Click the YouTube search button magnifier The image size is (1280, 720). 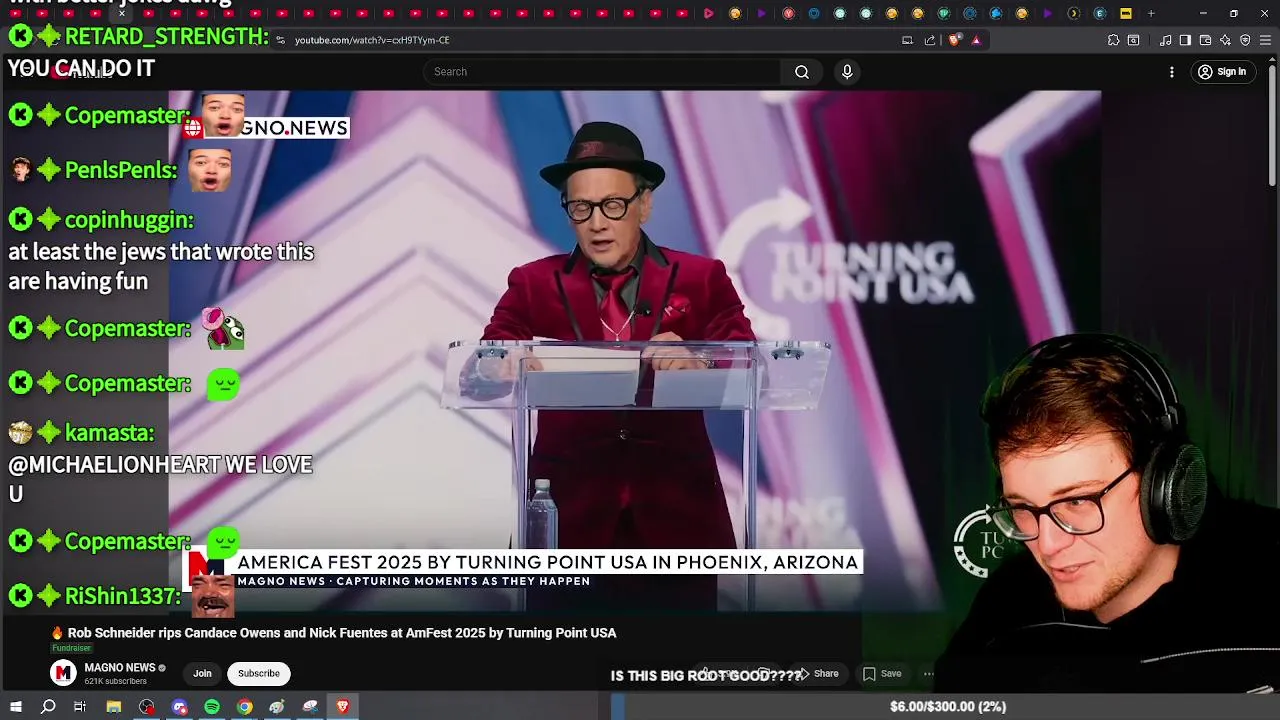(x=802, y=72)
